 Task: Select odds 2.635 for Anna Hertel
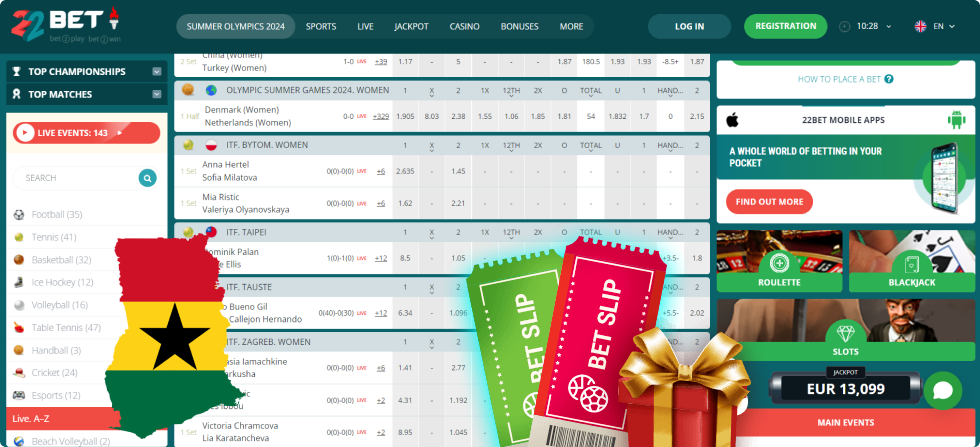[x=406, y=171]
